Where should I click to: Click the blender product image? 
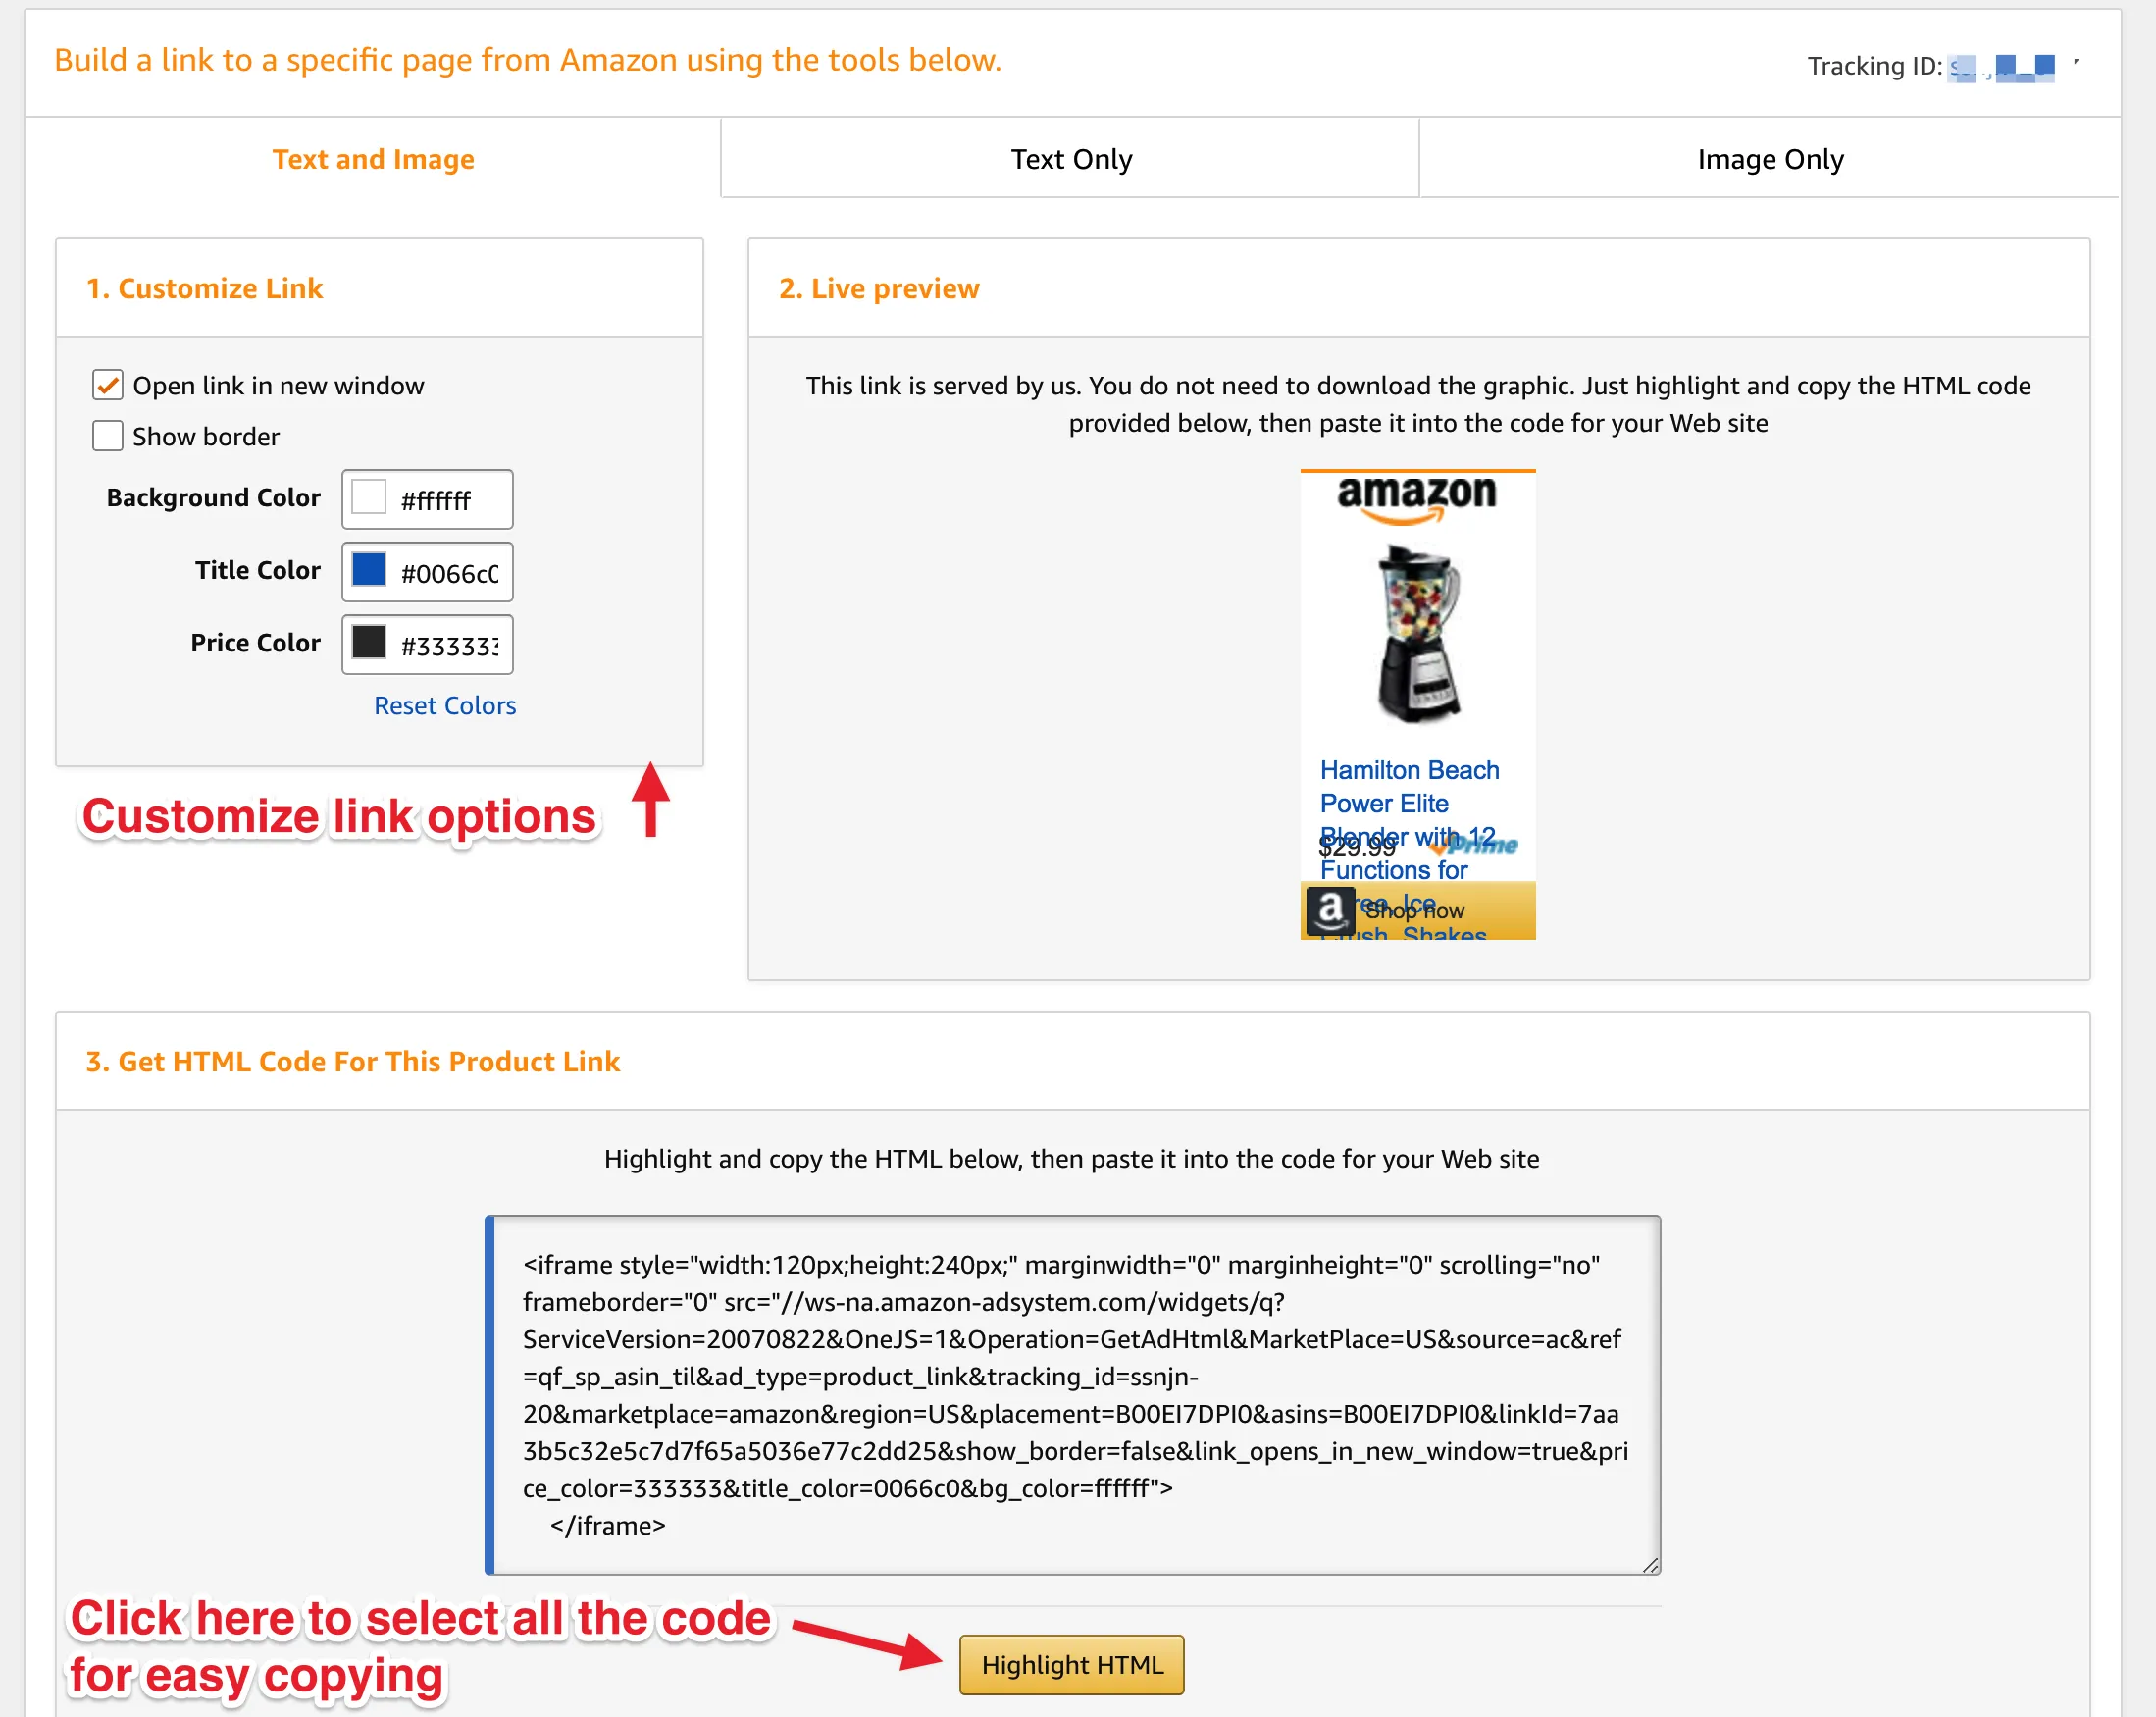(x=1418, y=634)
